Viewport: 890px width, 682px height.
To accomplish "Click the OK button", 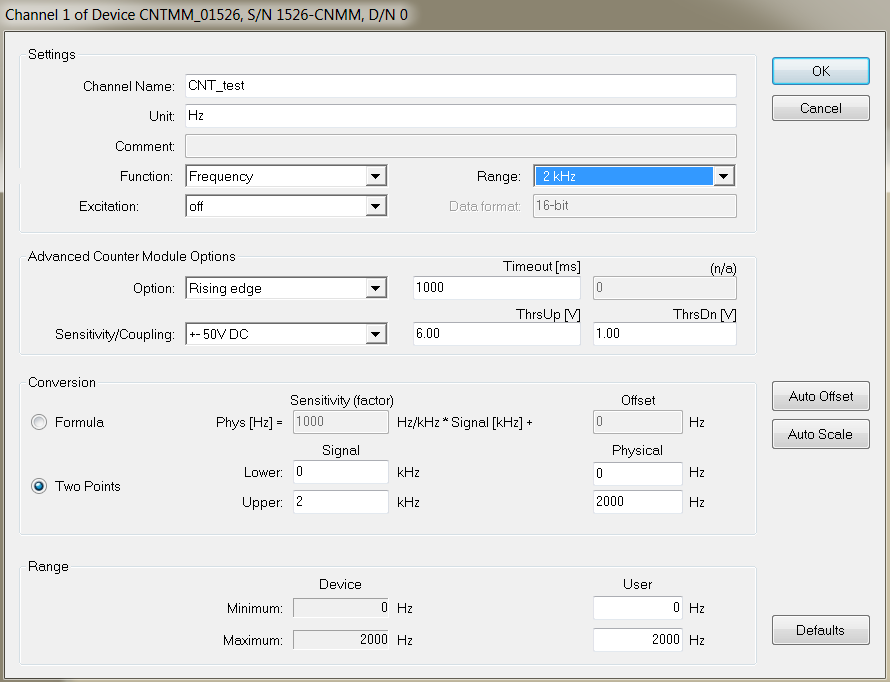I will coord(820,71).
